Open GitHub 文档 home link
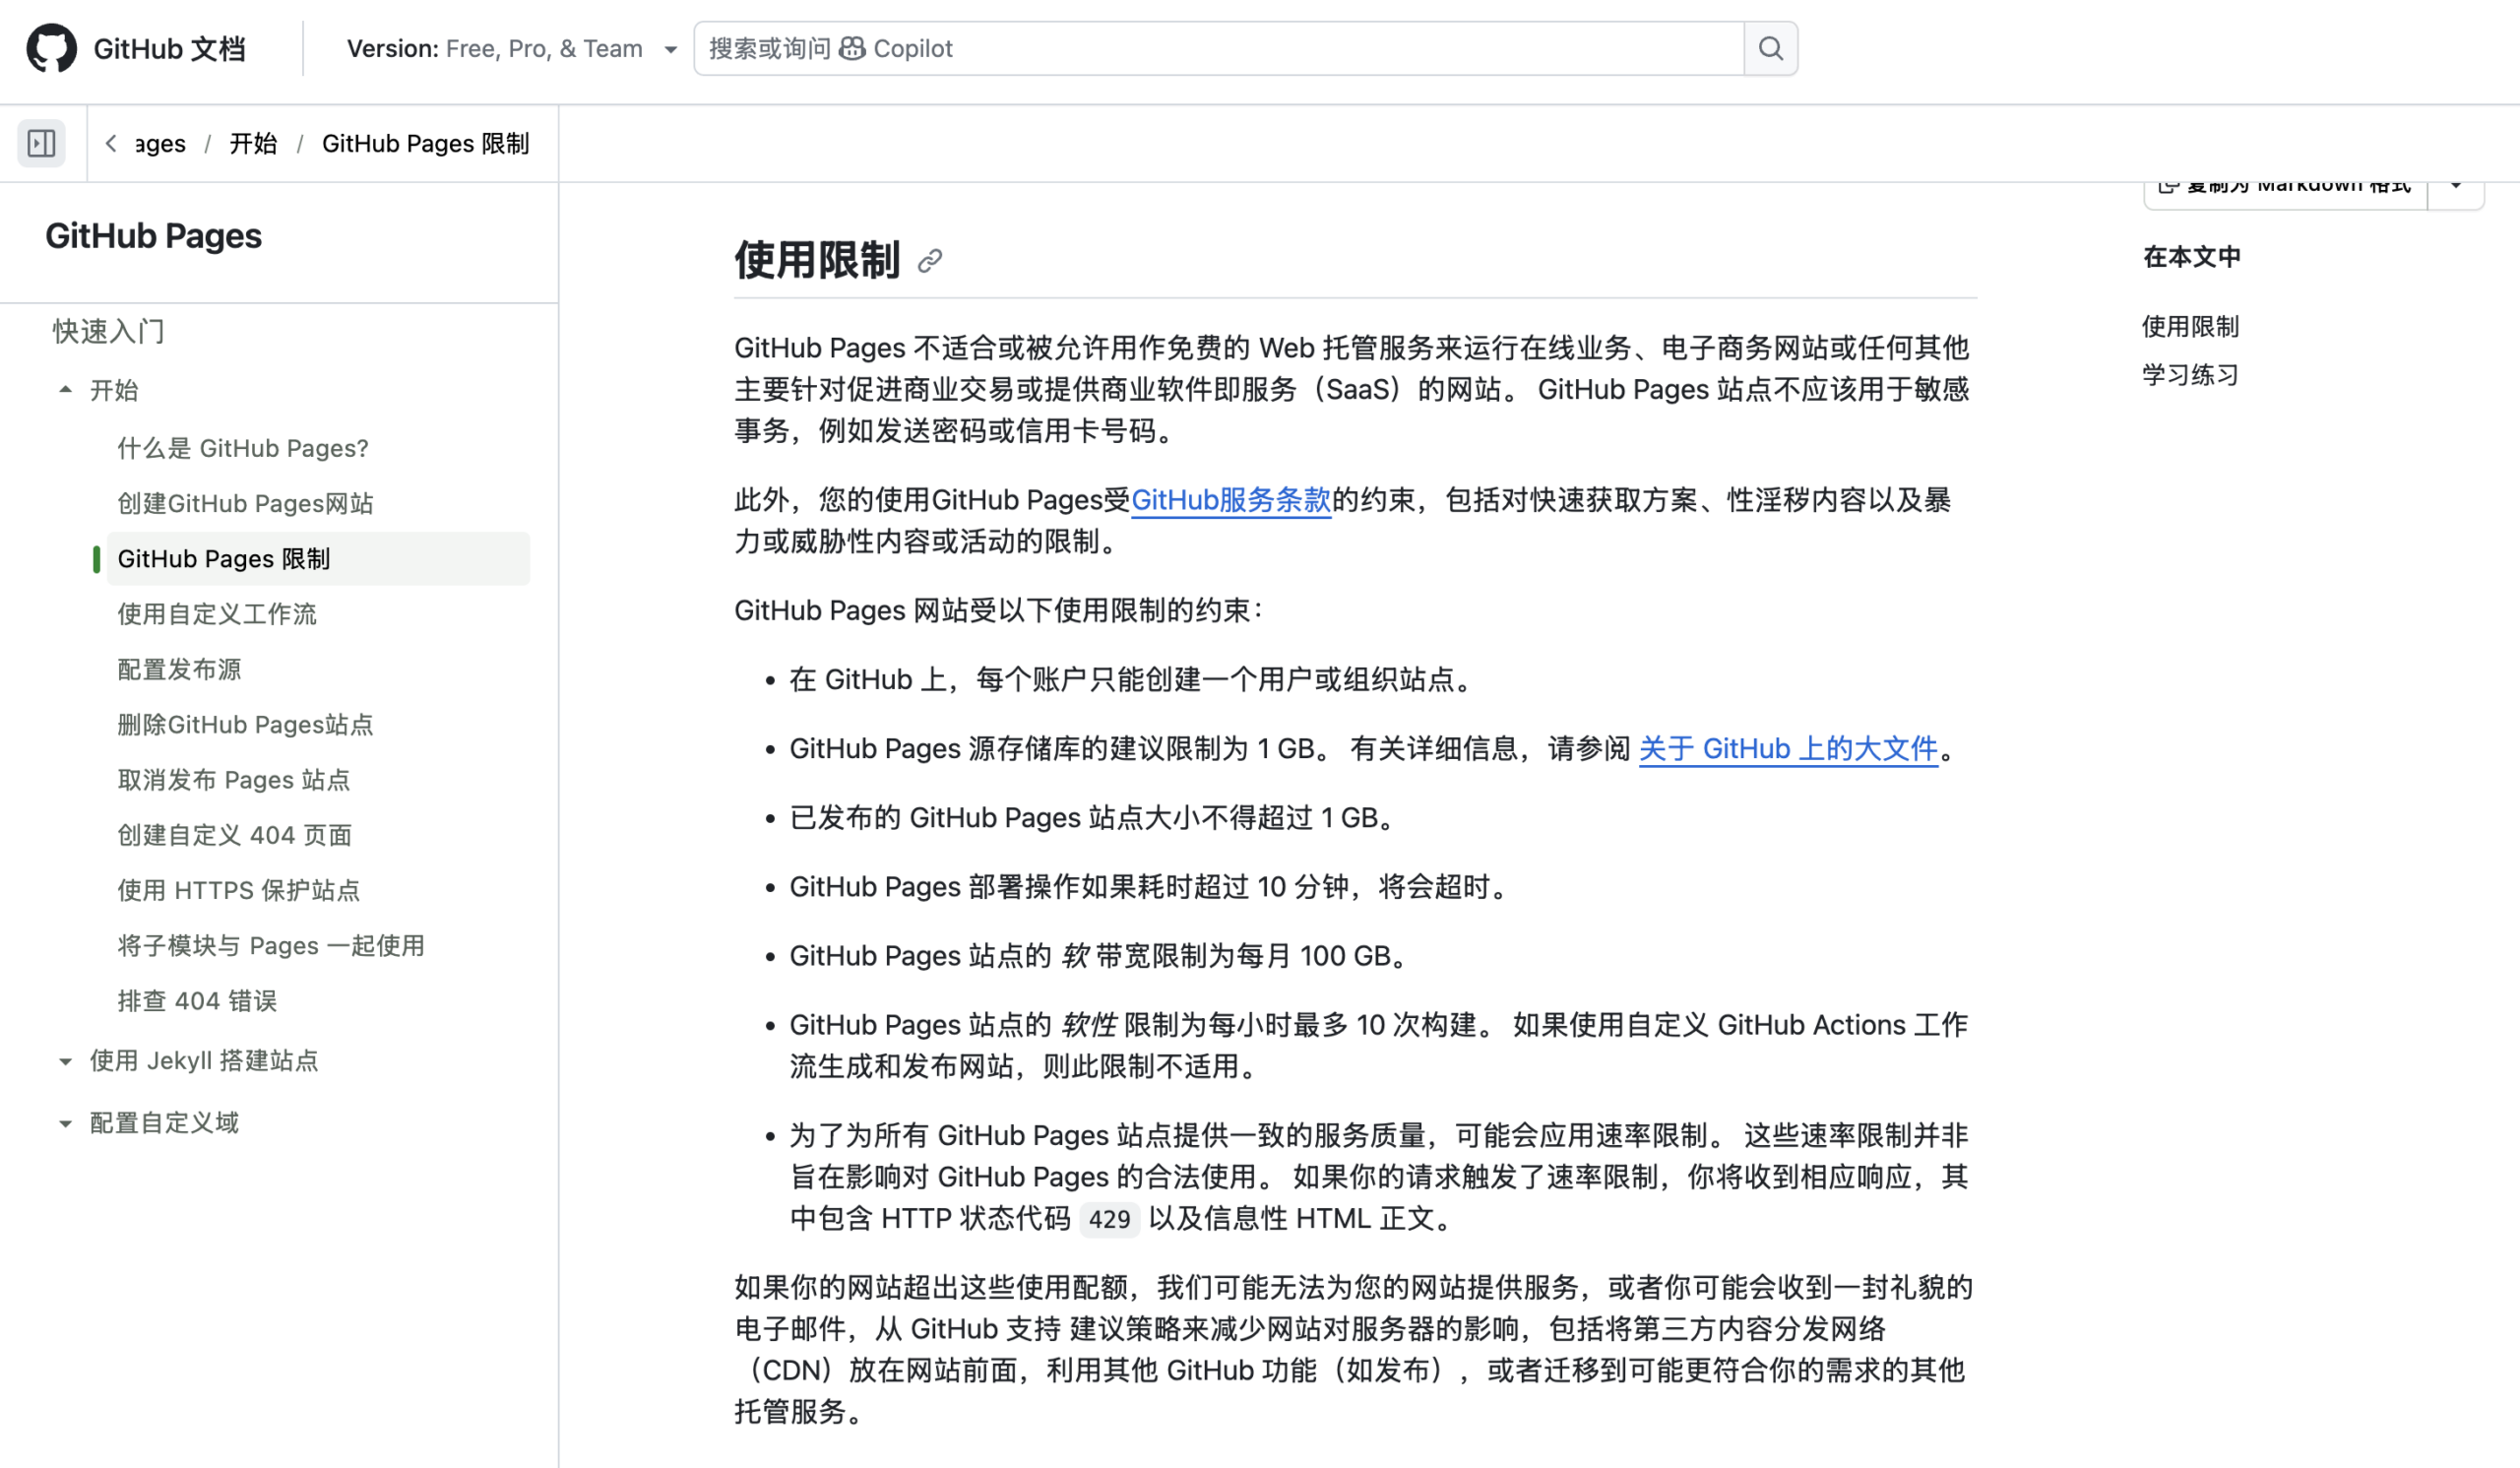The height and width of the screenshot is (1468, 2520). [x=169, y=48]
